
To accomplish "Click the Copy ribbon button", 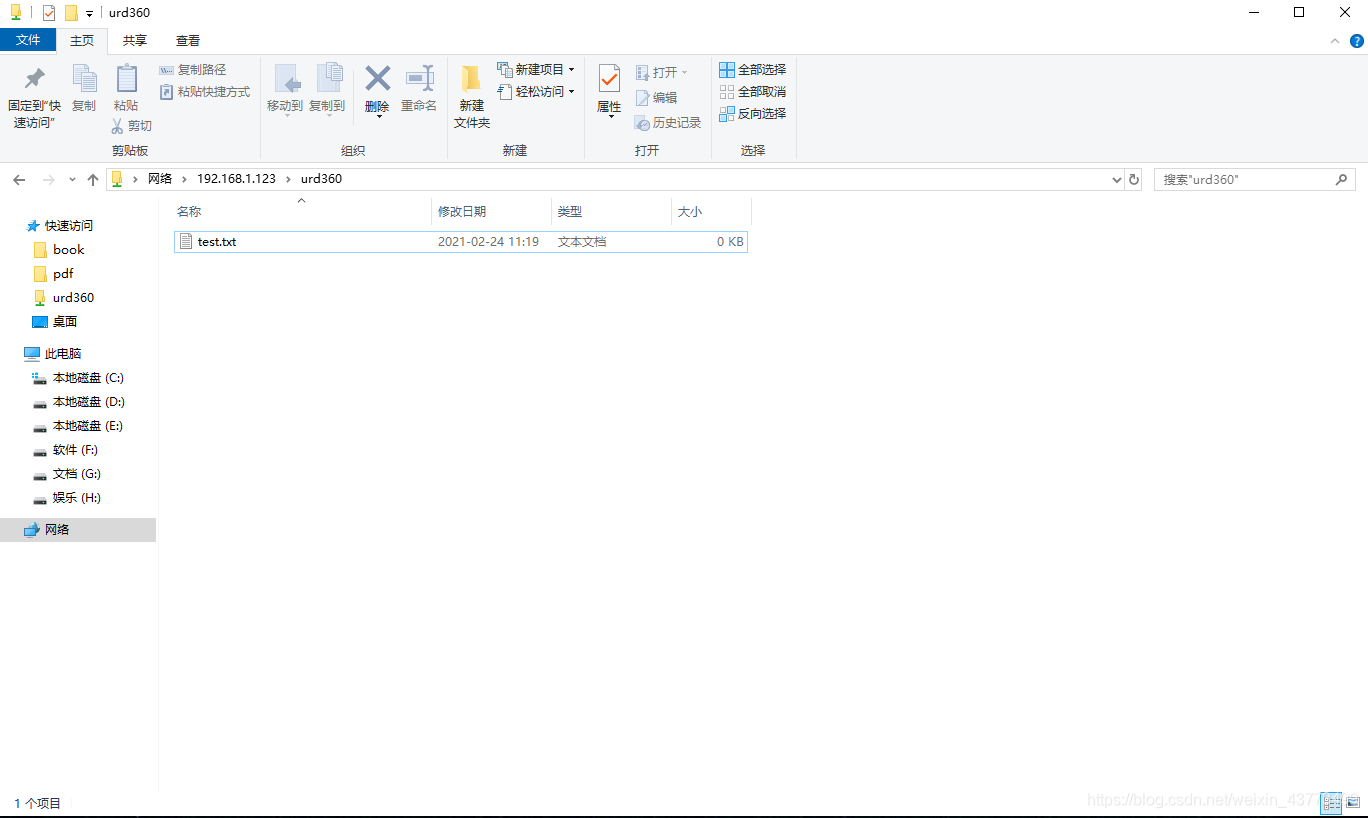I will [x=84, y=89].
